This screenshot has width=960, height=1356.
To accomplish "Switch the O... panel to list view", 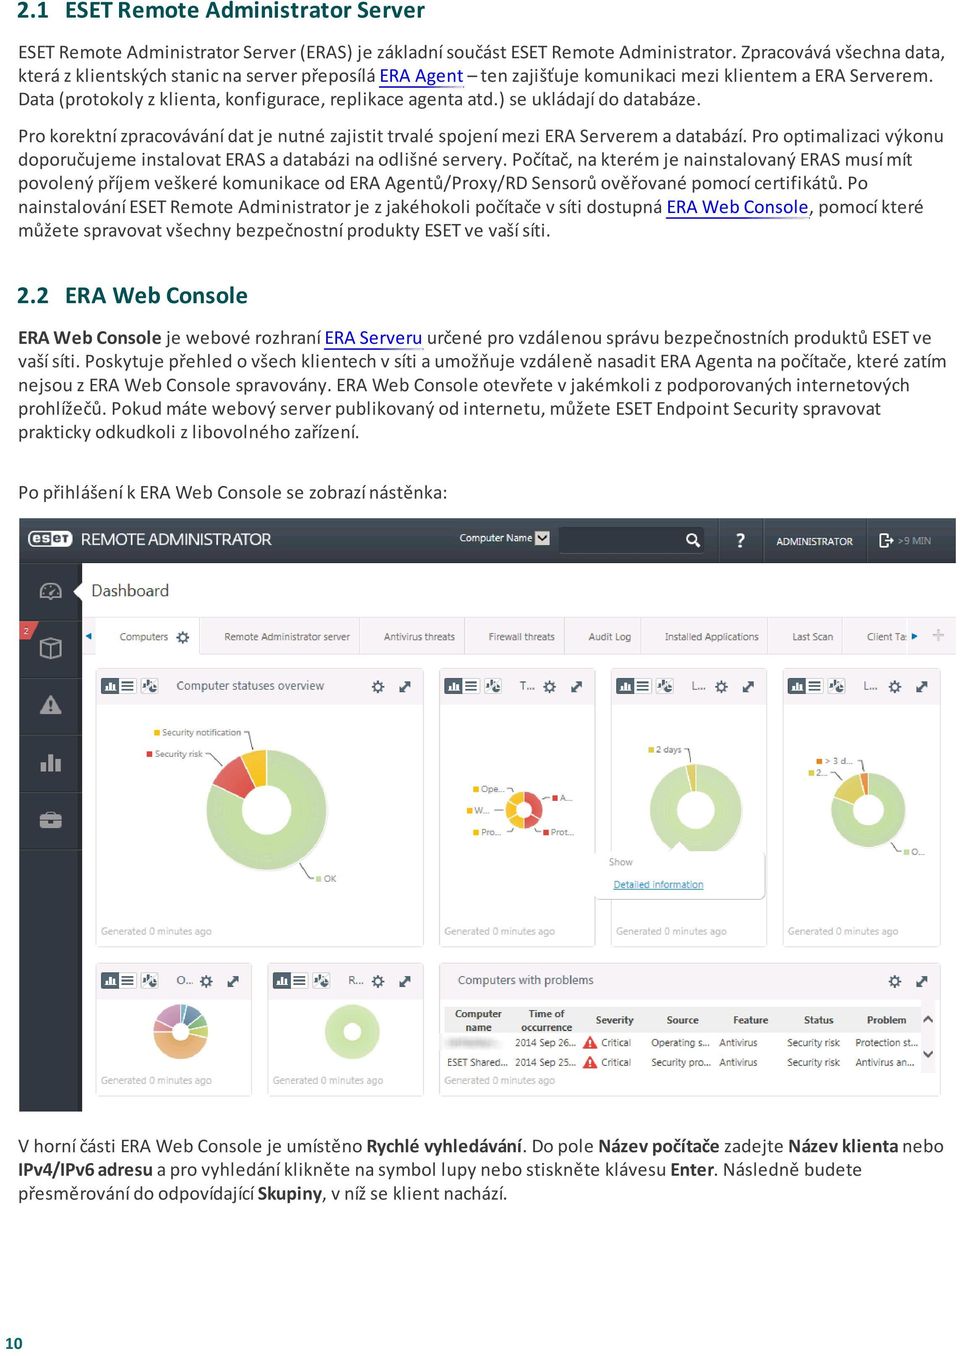I will (128, 981).
